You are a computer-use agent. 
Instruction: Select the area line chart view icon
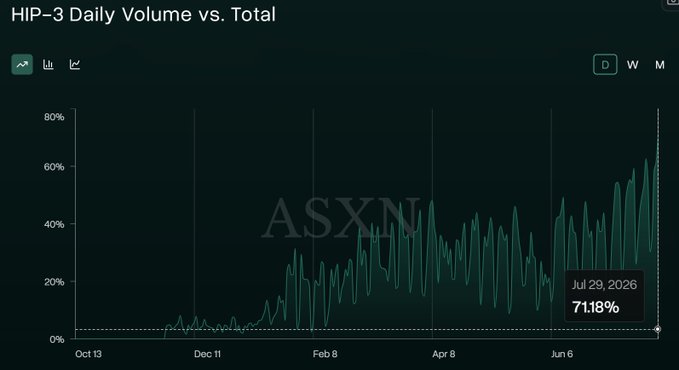(x=22, y=65)
